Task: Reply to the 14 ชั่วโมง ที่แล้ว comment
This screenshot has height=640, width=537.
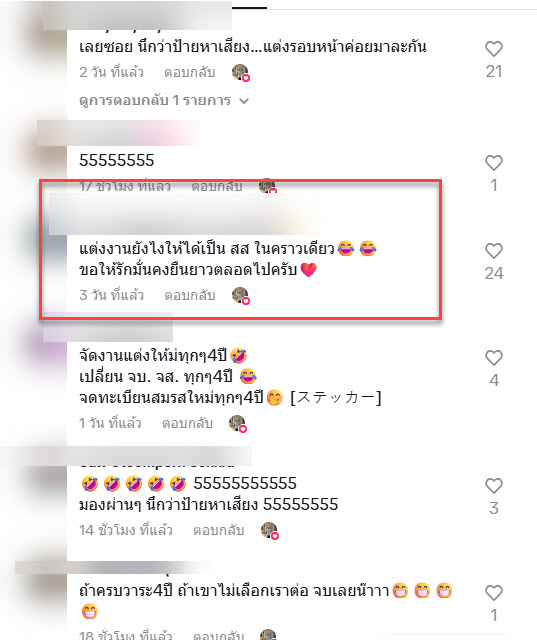Action: pos(218,530)
